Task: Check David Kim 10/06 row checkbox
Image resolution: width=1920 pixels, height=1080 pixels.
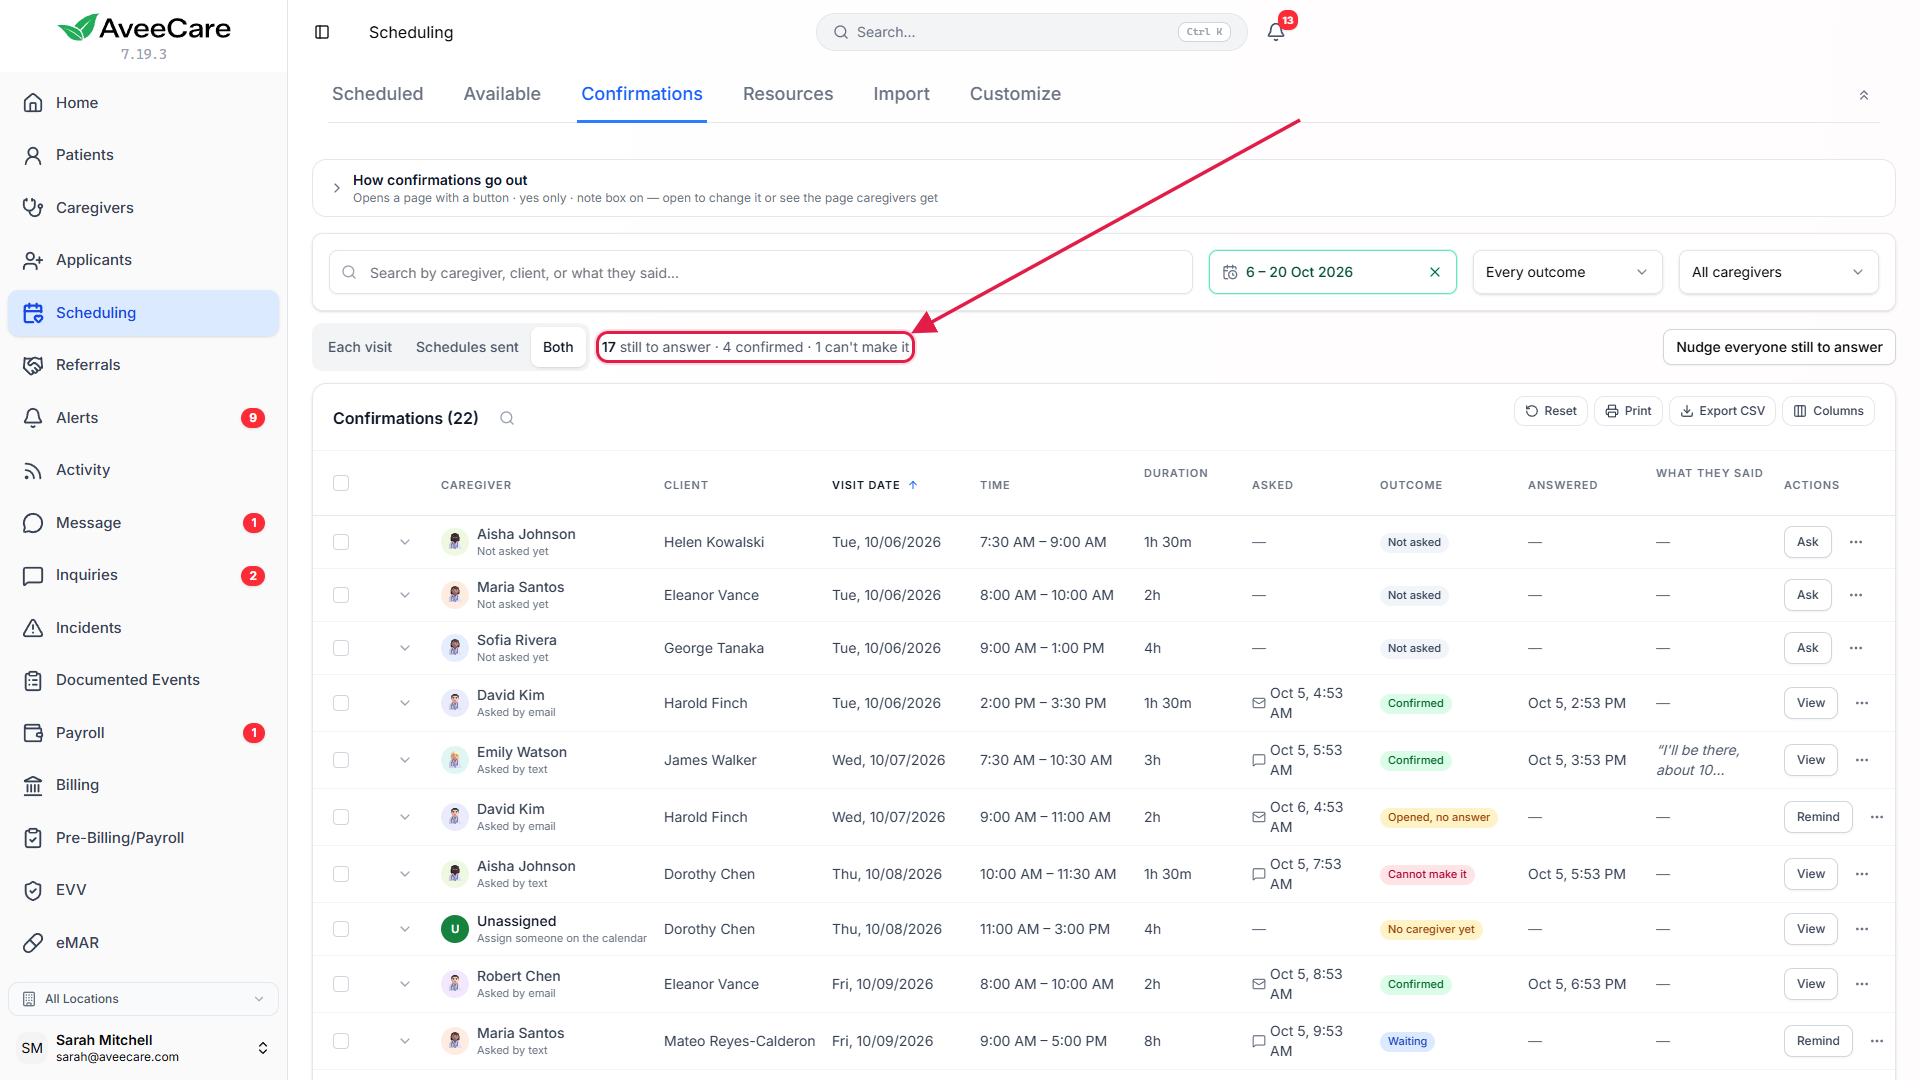Action: point(341,703)
